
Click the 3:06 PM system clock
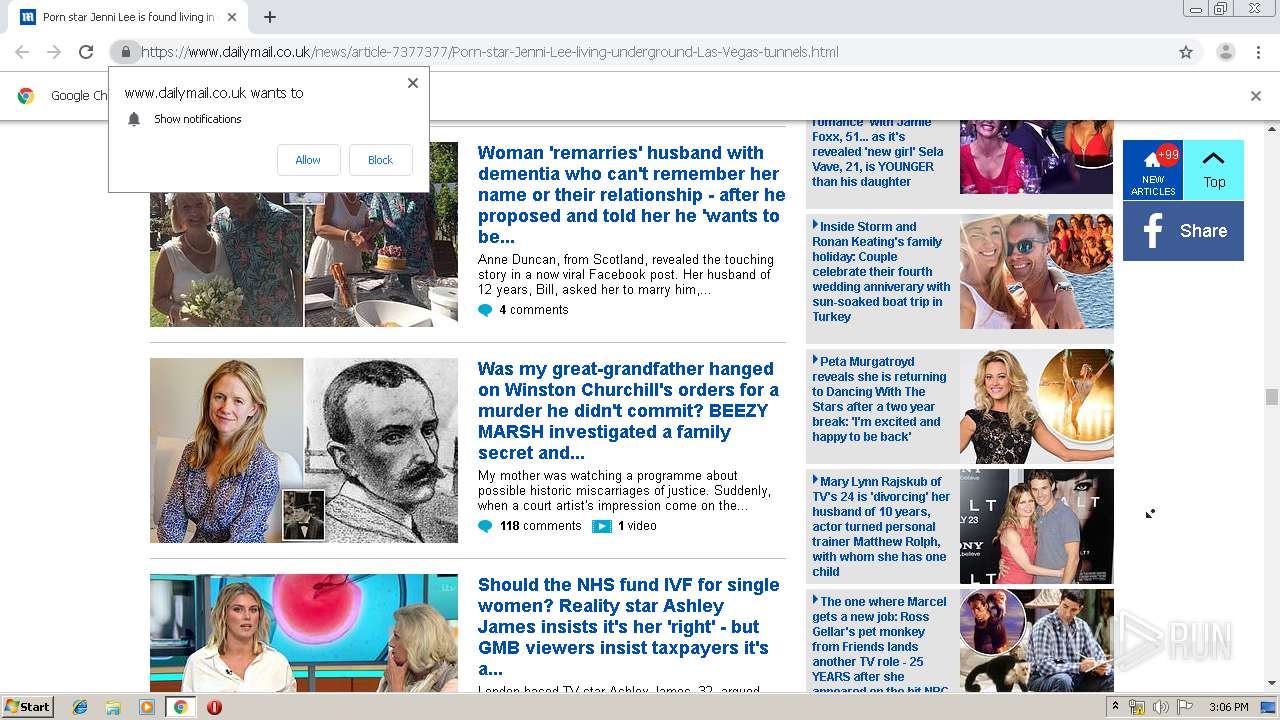click(x=1228, y=707)
